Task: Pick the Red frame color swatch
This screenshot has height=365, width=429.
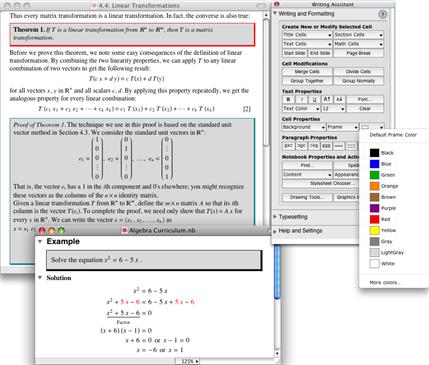Action: point(375,219)
